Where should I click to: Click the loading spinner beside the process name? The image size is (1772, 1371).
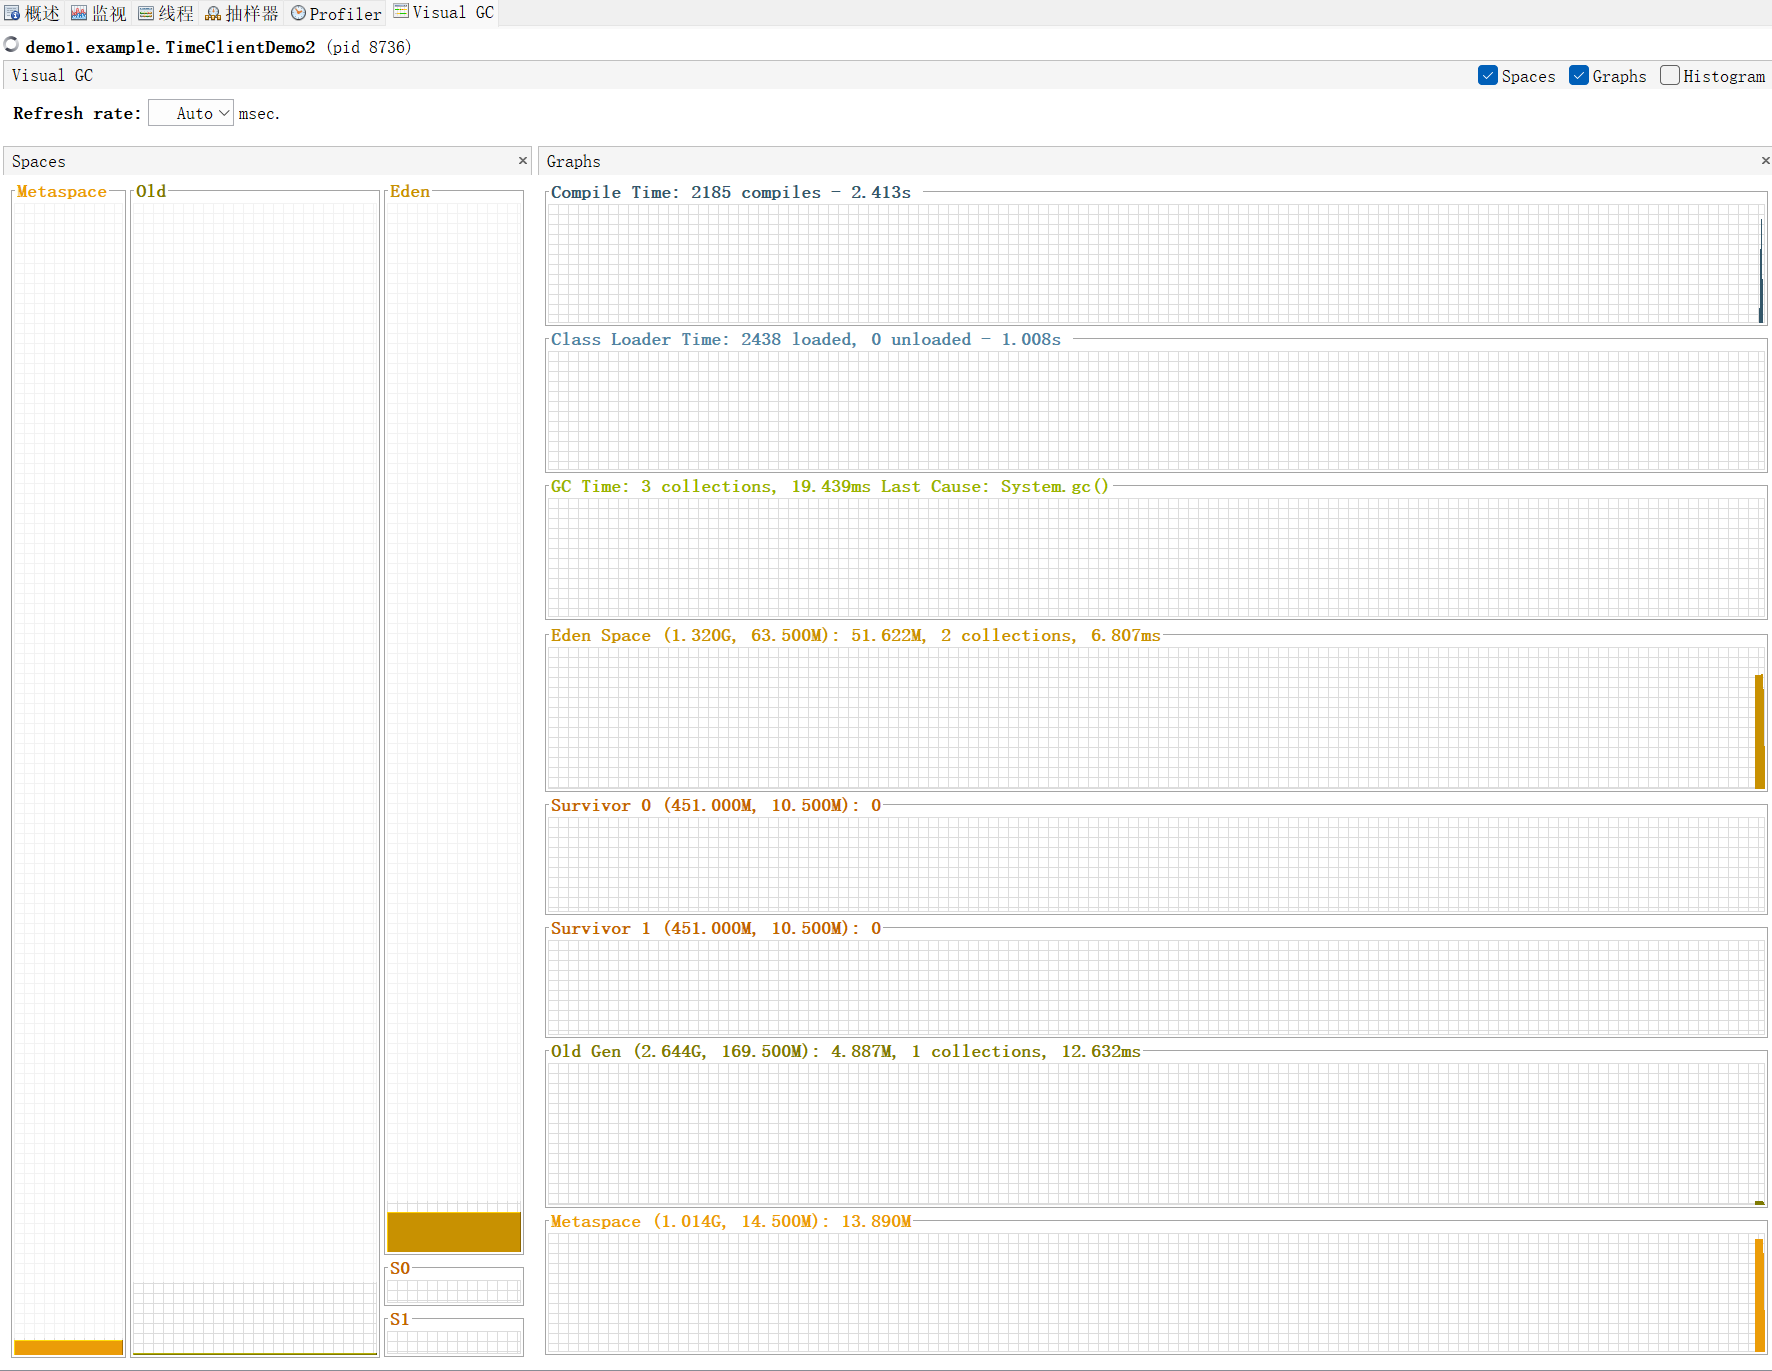click(12, 45)
